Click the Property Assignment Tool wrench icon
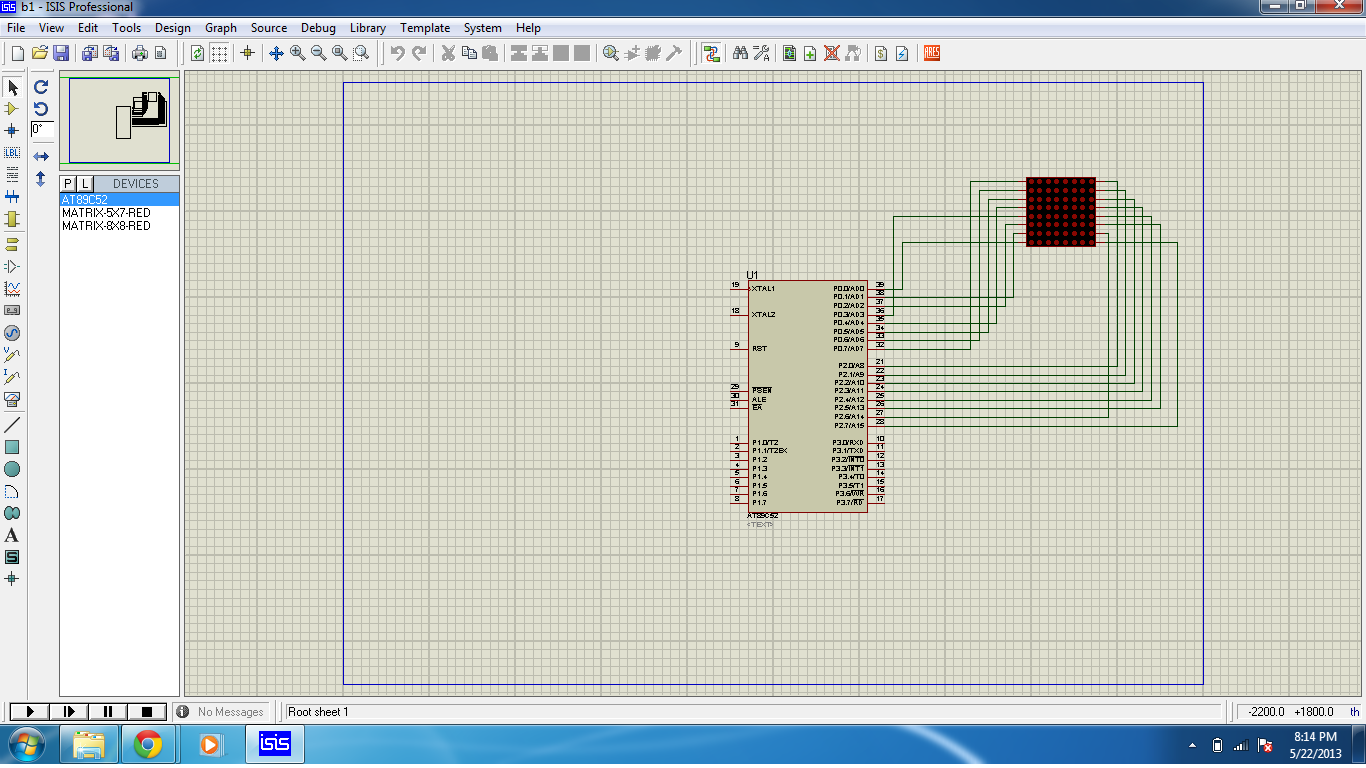1366x768 pixels. (761, 53)
